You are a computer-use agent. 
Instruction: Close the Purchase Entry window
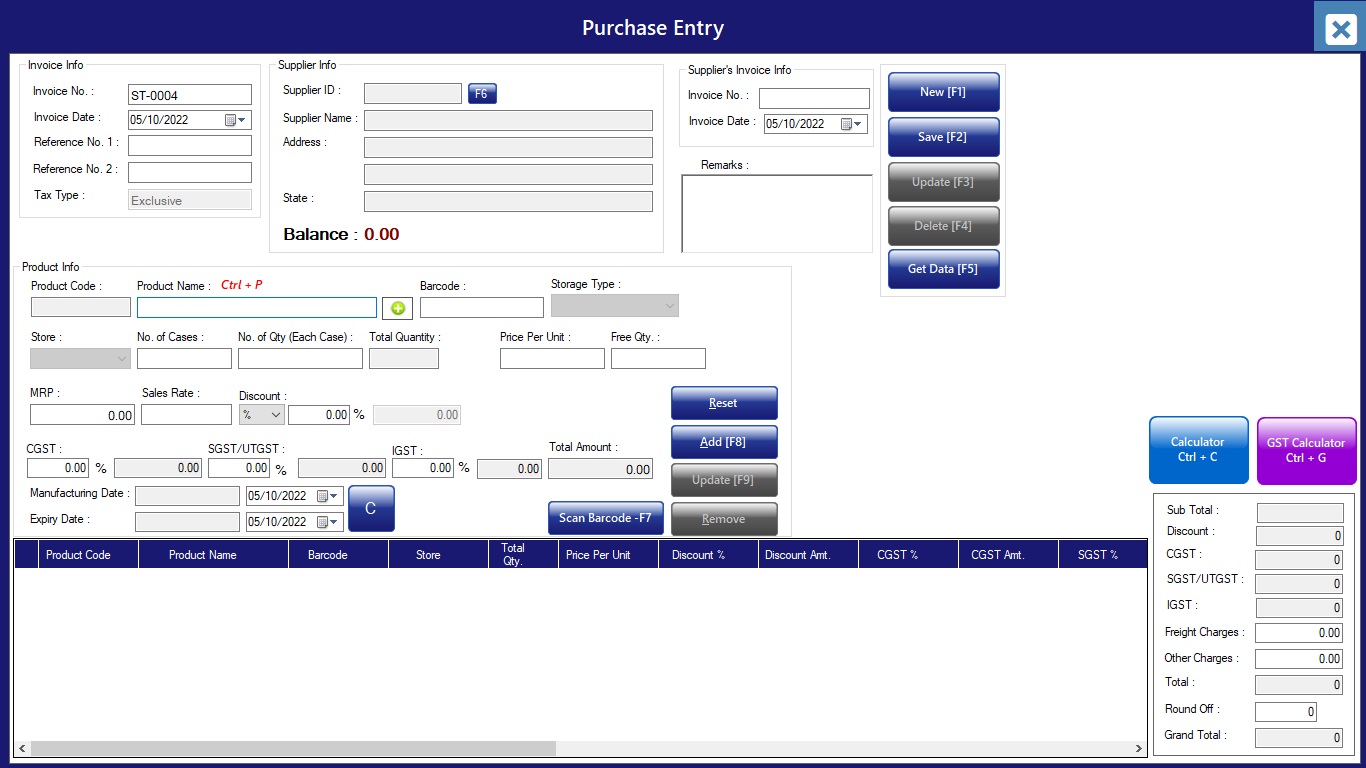pos(1340,29)
